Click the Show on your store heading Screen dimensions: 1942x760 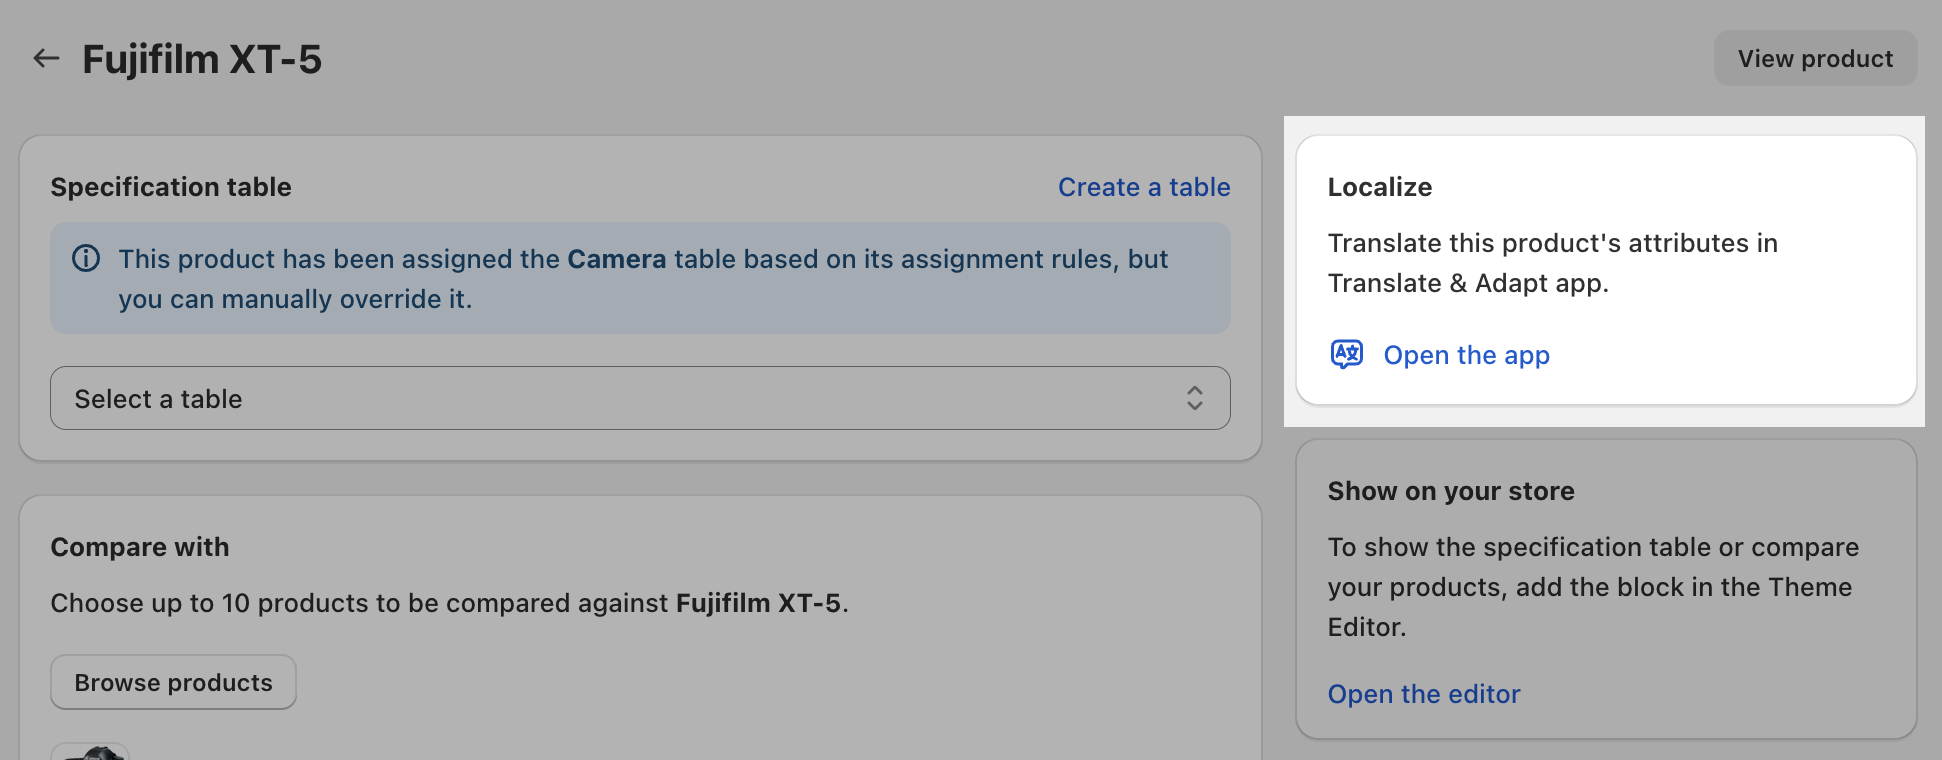pyautogui.click(x=1451, y=491)
